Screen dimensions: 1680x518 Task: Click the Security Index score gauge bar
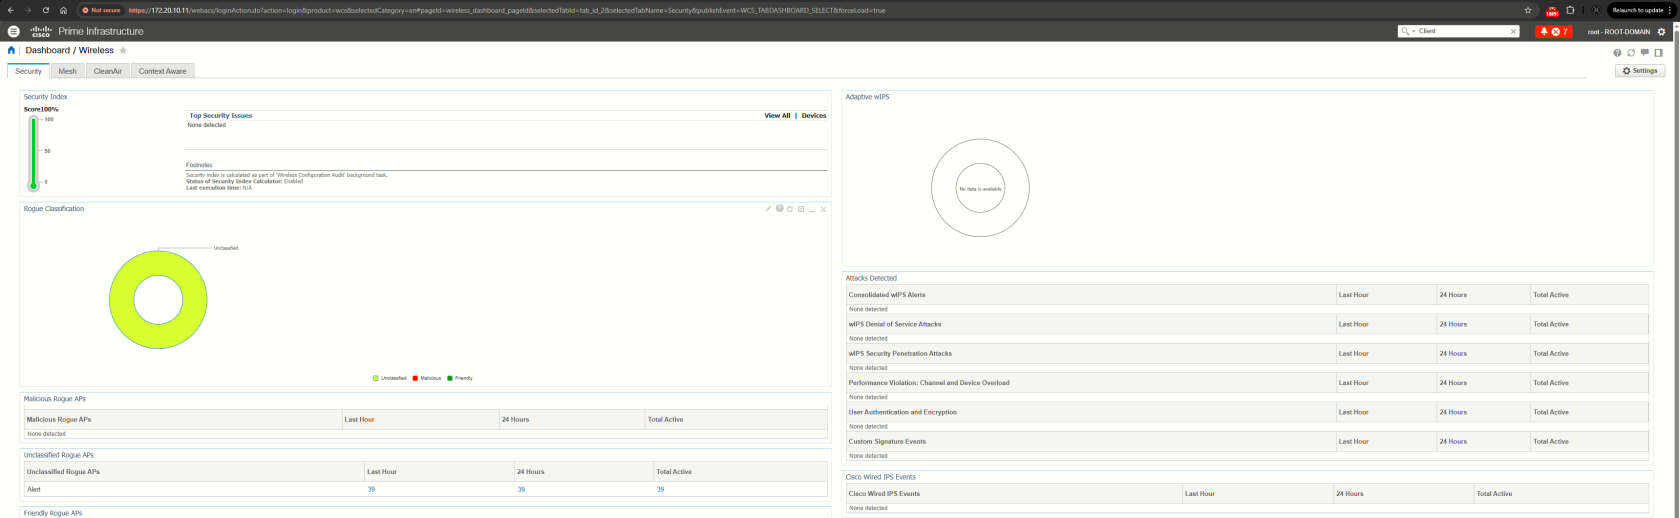(x=33, y=152)
